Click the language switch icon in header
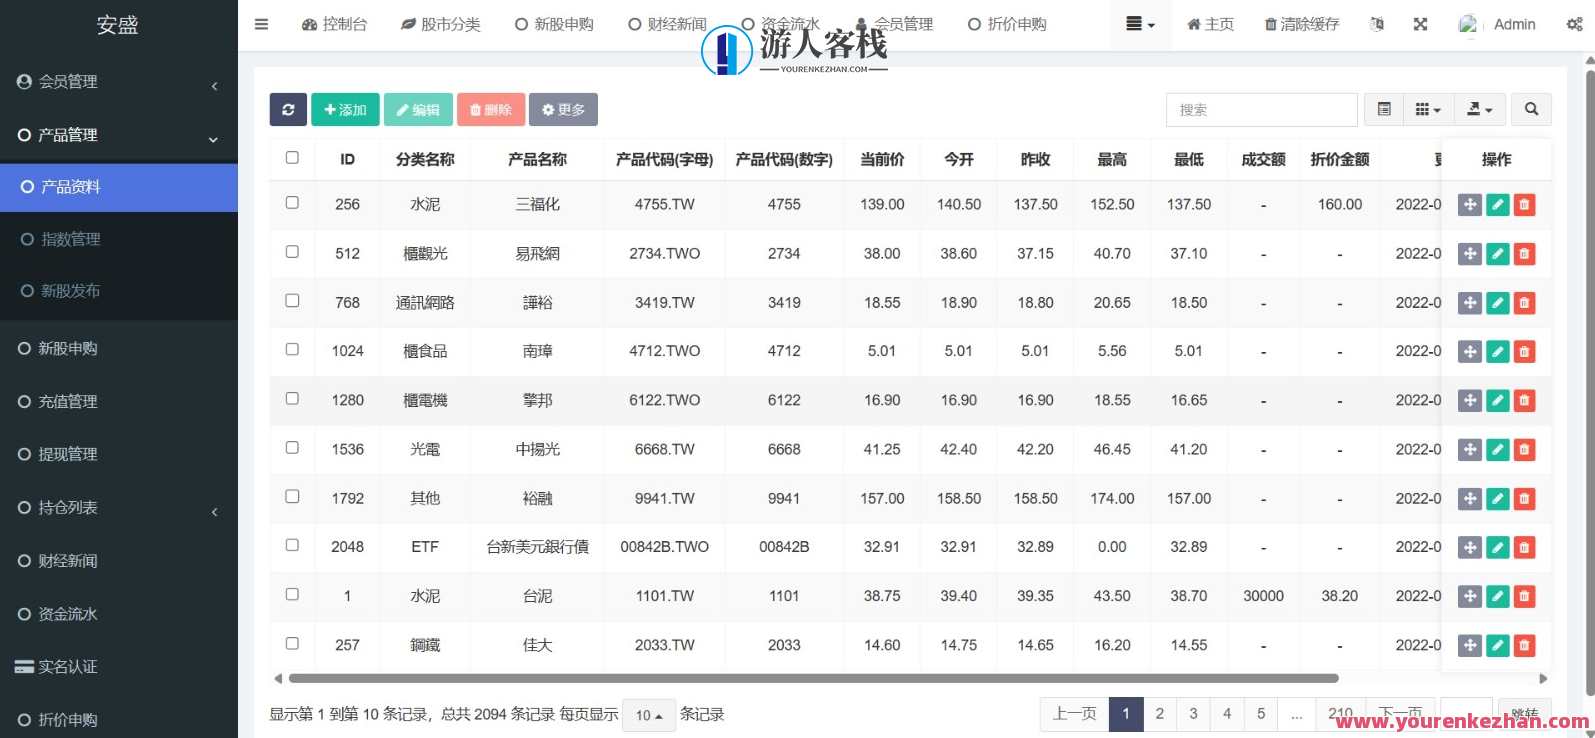This screenshot has width=1595, height=738. [1377, 24]
